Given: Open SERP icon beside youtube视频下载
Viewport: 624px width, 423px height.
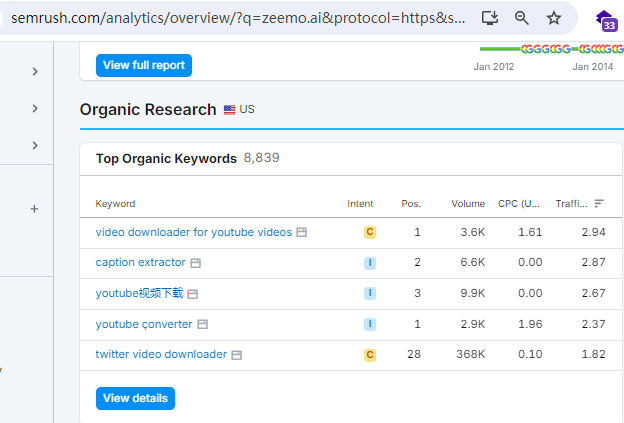Looking at the screenshot, I should click(x=193, y=294).
